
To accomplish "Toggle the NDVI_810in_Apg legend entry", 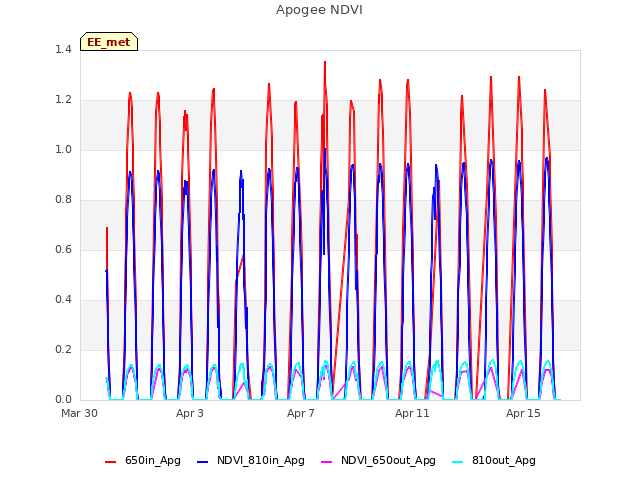I will click(x=251, y=461).
